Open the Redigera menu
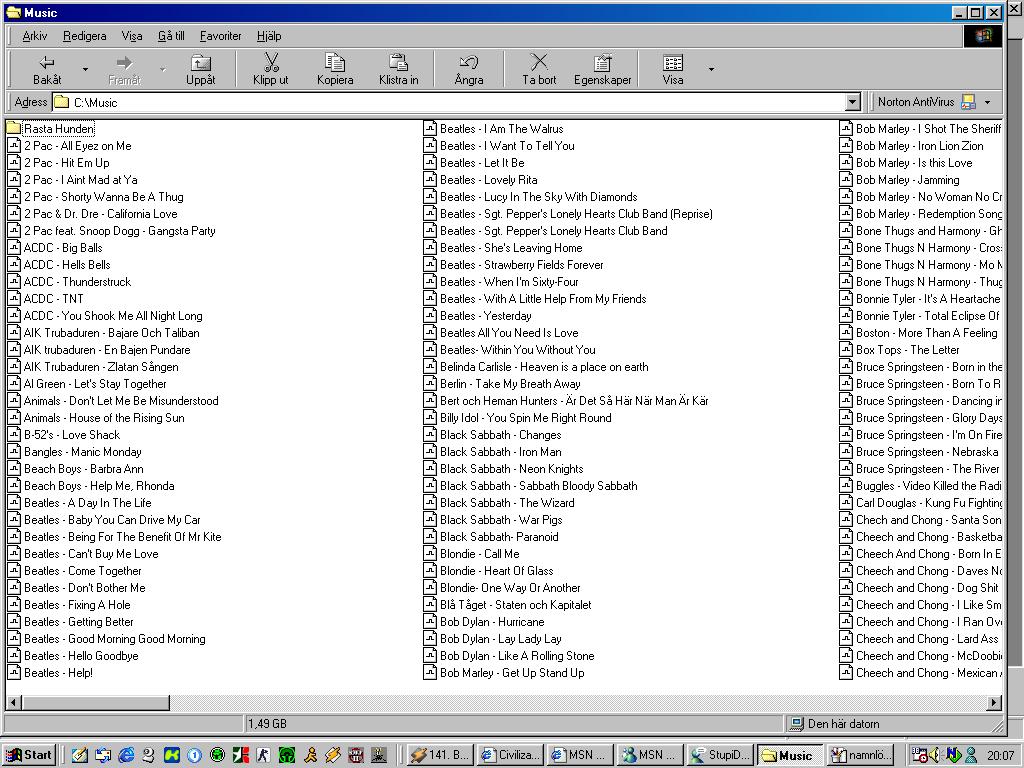The height and width of the screenshot is (768, 1024). (84, 36)
